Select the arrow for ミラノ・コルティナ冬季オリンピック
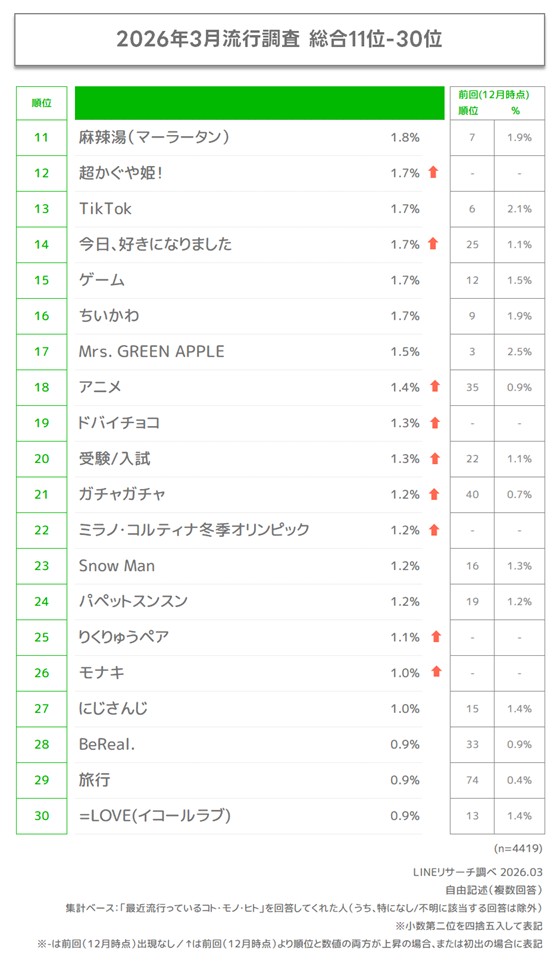This screenshot has width=560, height=973. pos(434,529)
